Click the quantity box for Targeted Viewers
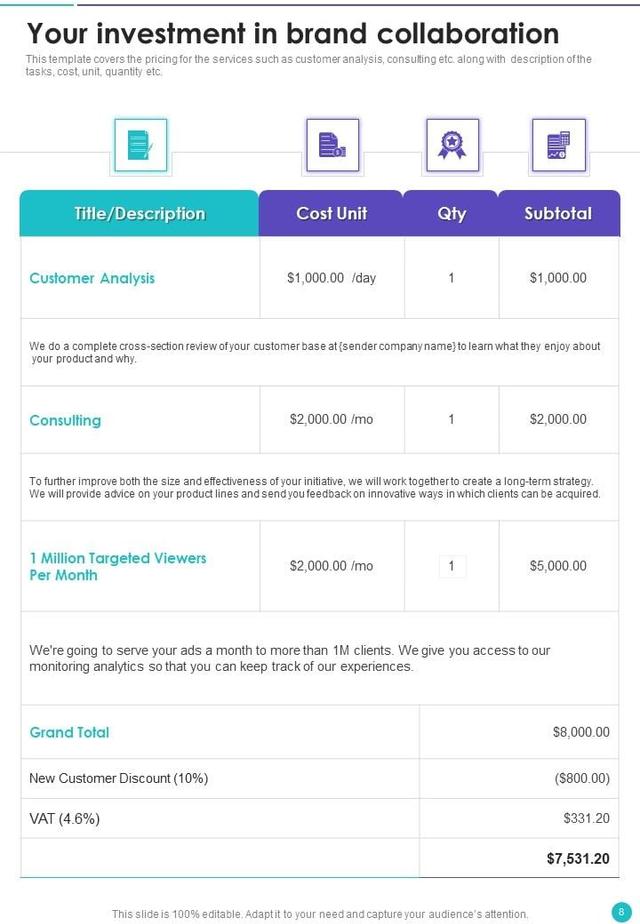Screen dimensions: 640x924 tap(452, 566)
